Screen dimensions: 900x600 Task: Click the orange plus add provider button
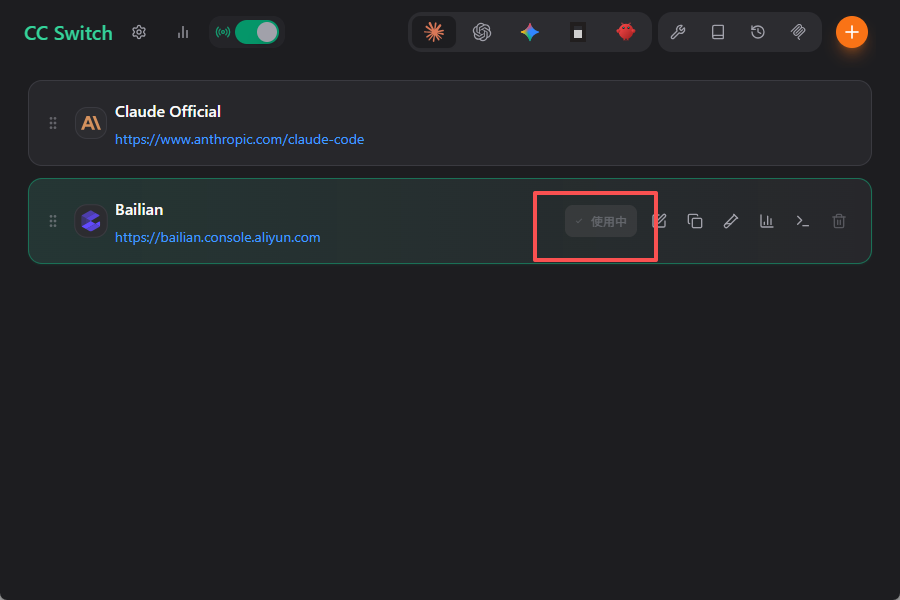(851, 32)
